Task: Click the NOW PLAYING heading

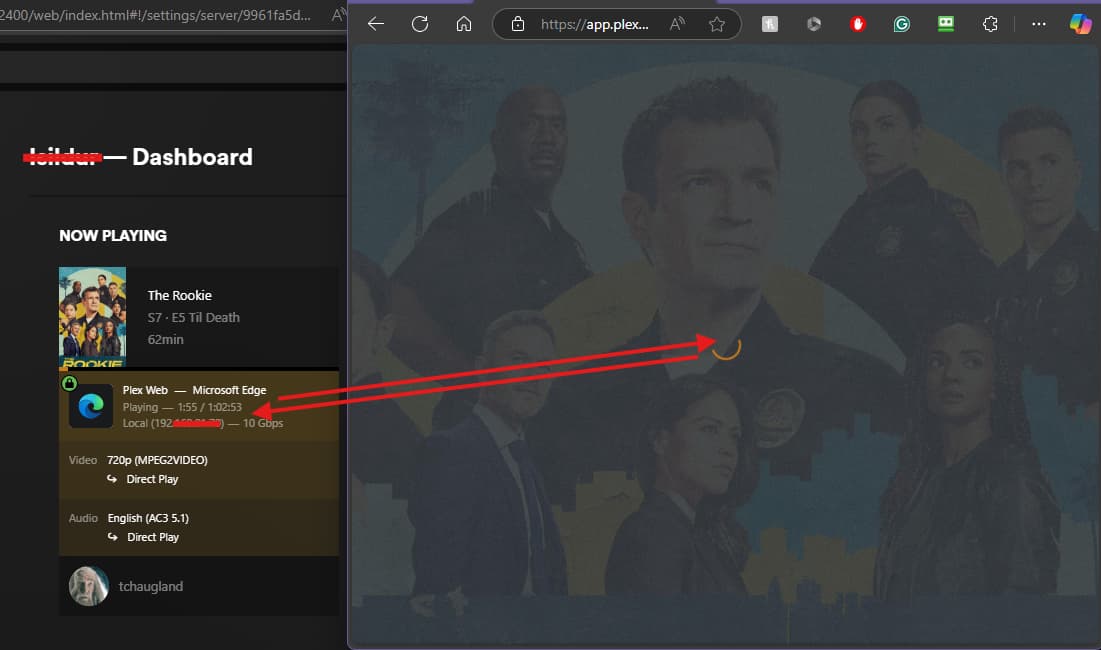Action: click(113, 236)
